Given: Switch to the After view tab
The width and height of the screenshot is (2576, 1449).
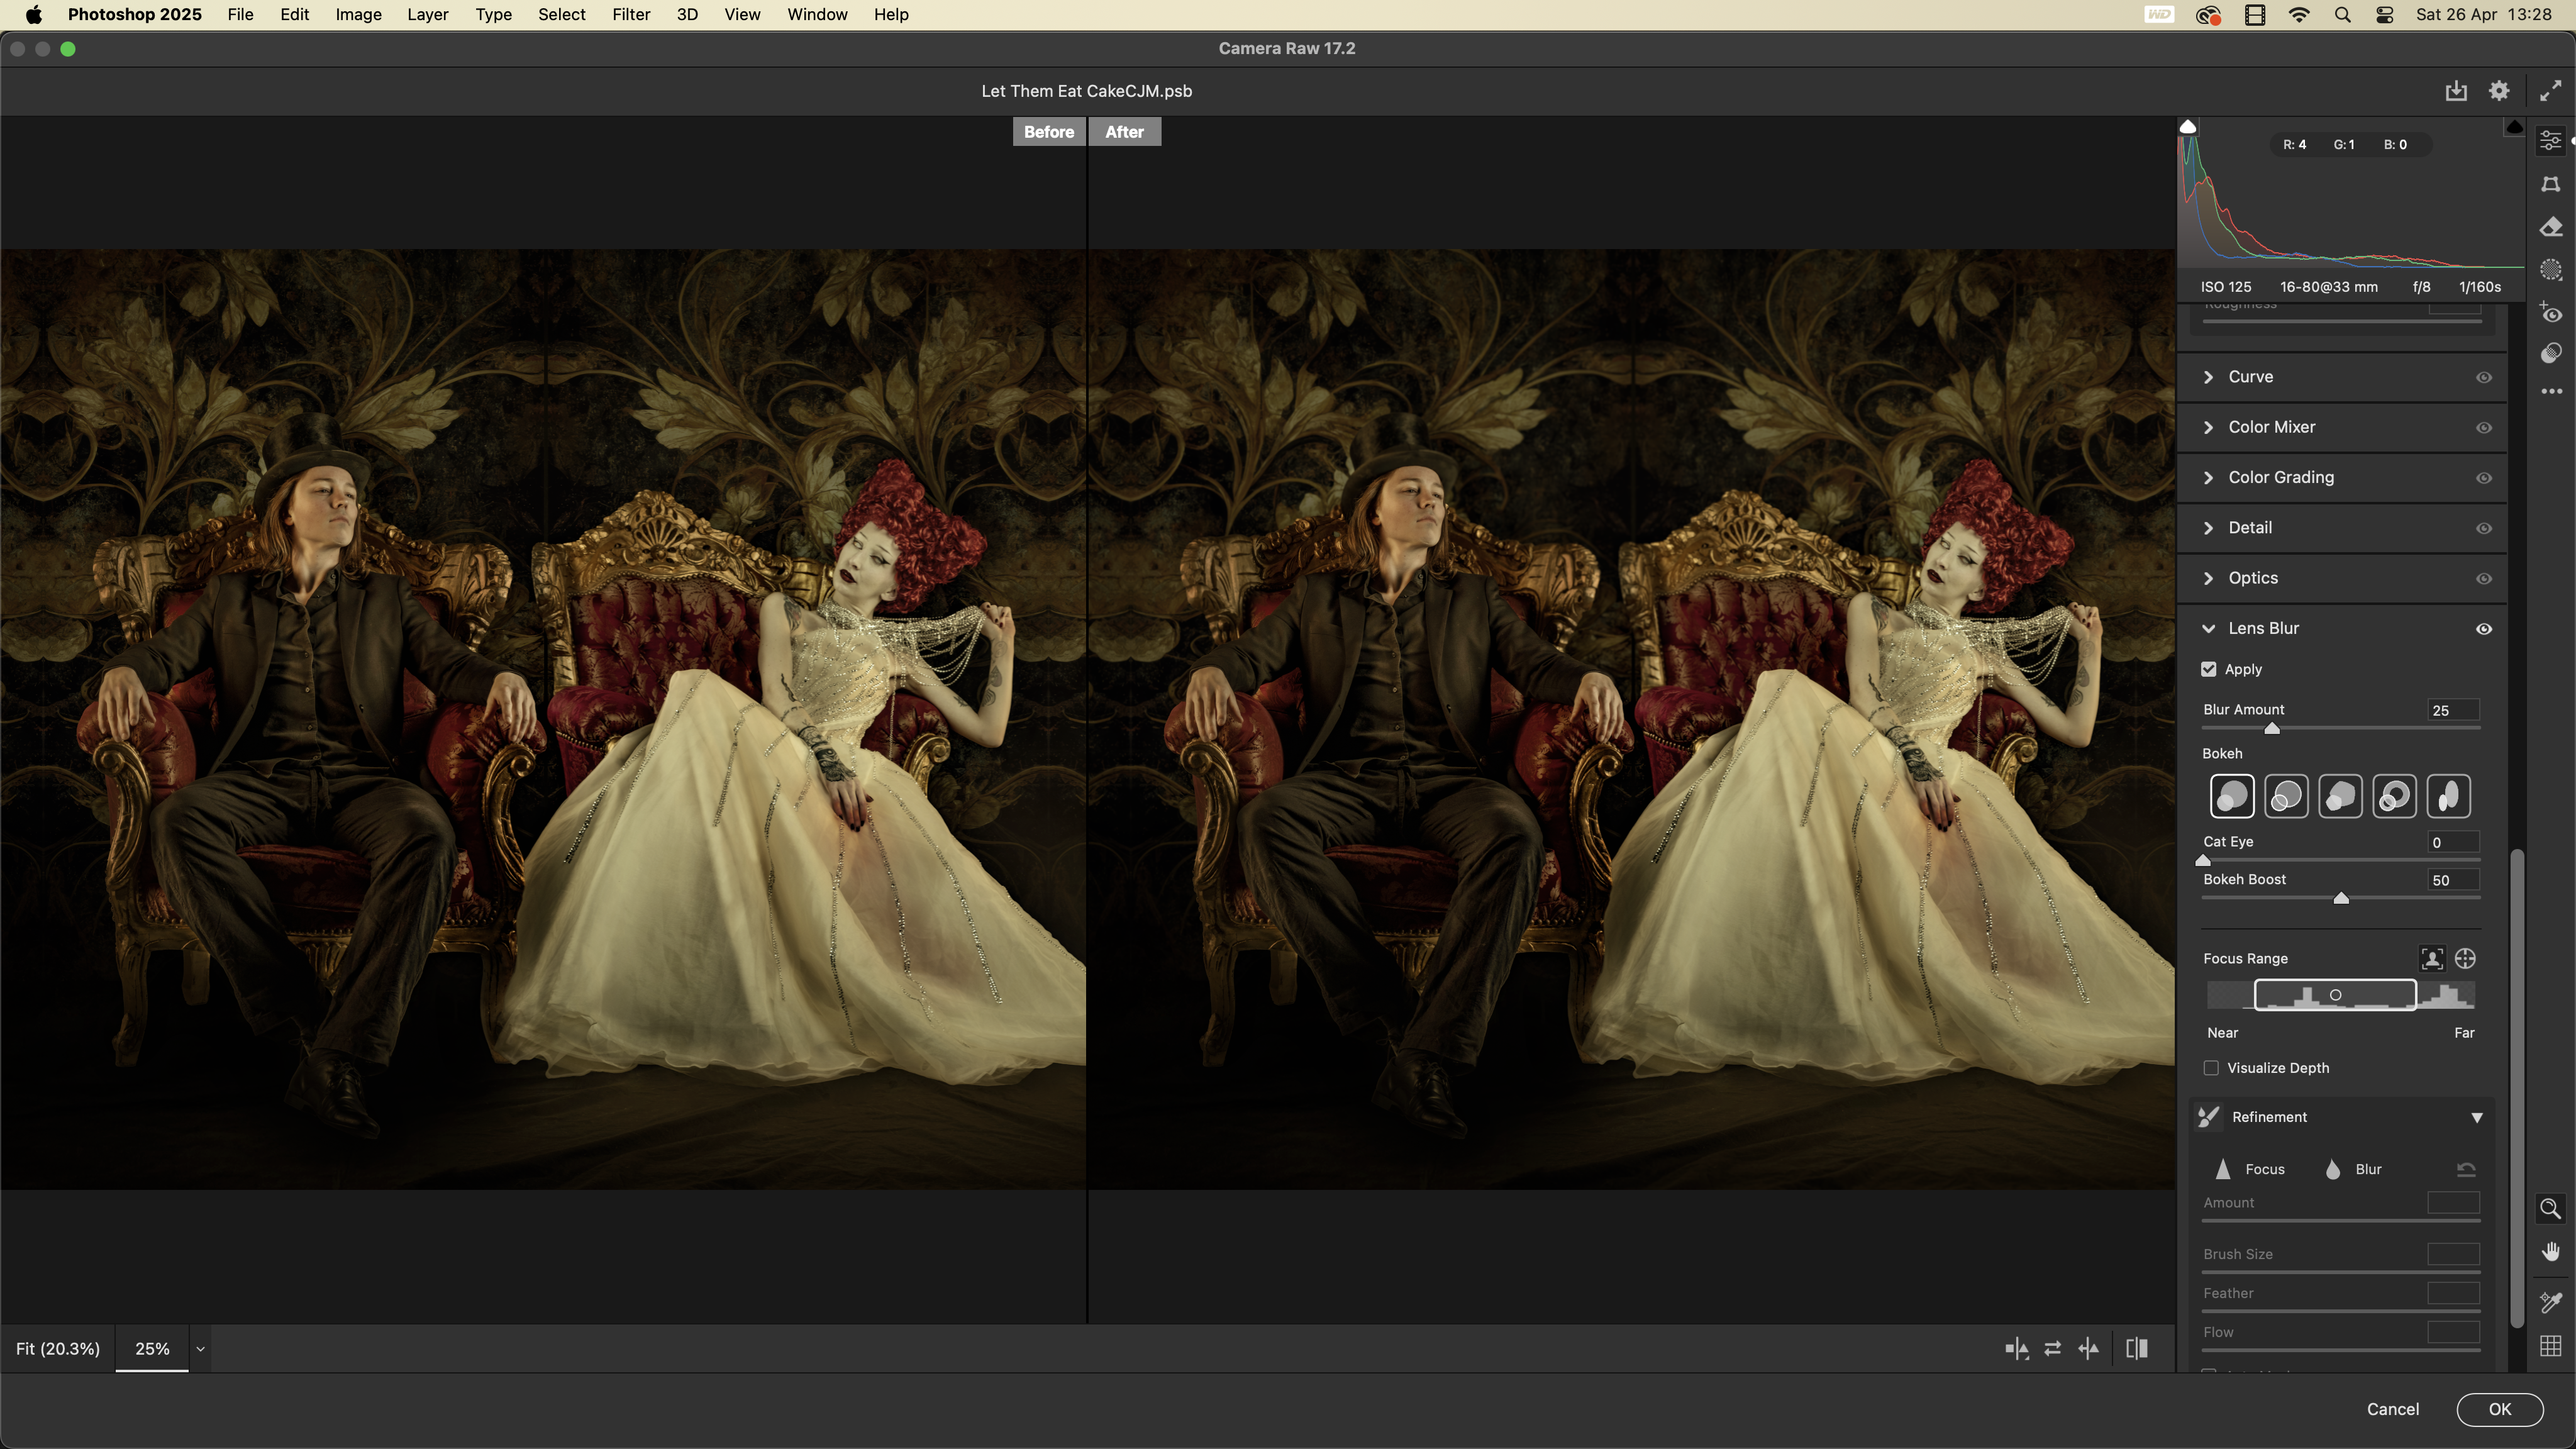Looking at the screenshot, I should (x=1124, y=132).
